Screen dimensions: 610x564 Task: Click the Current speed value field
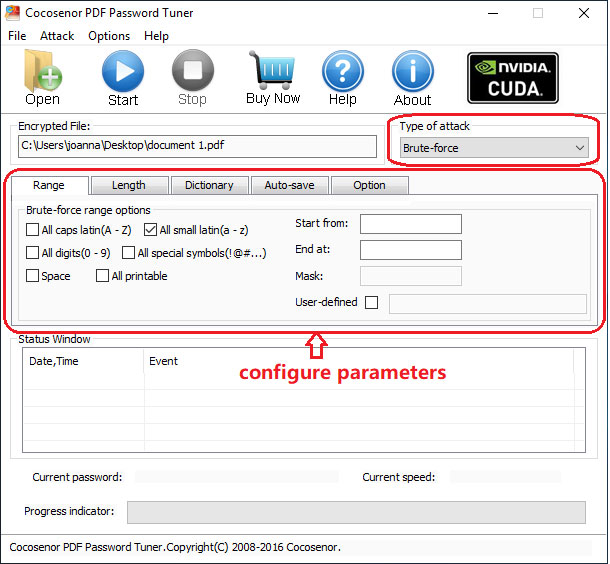click(505, 477)
